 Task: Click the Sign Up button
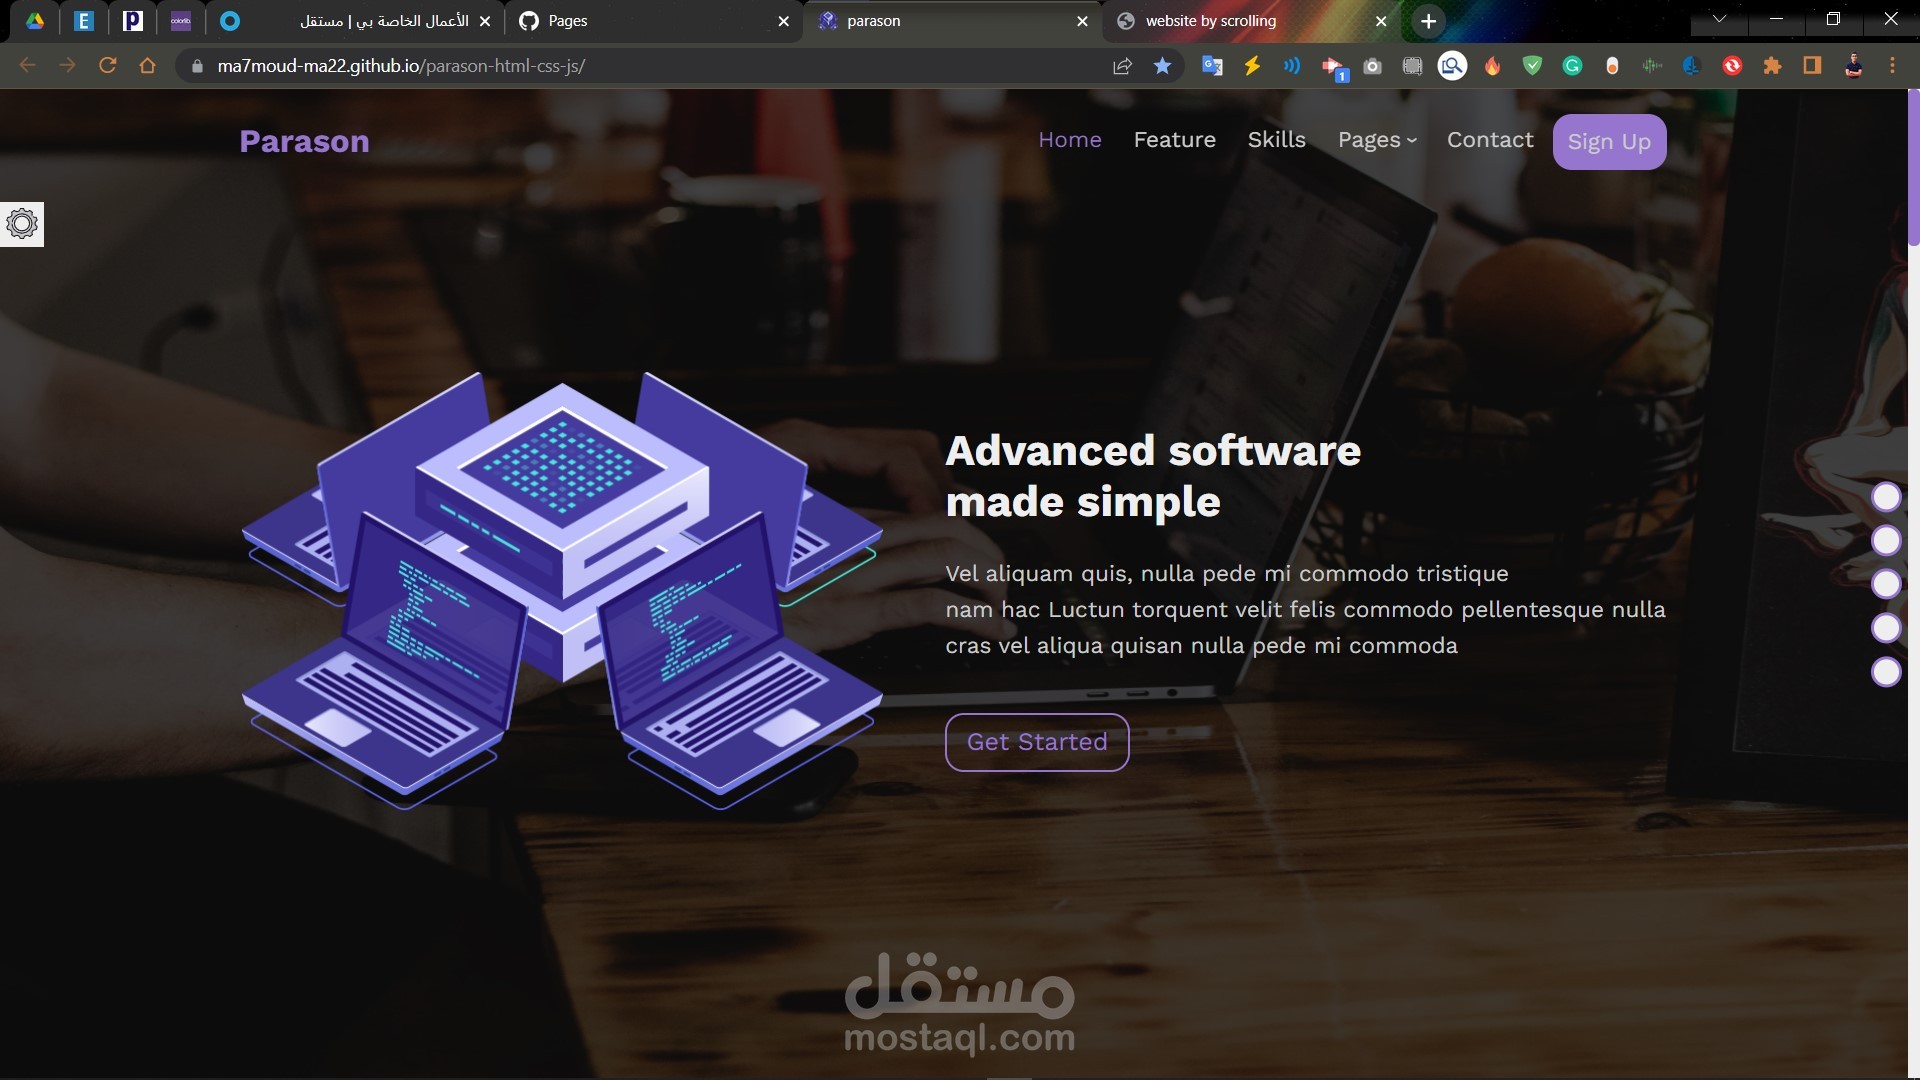(x=1608, y=142)
